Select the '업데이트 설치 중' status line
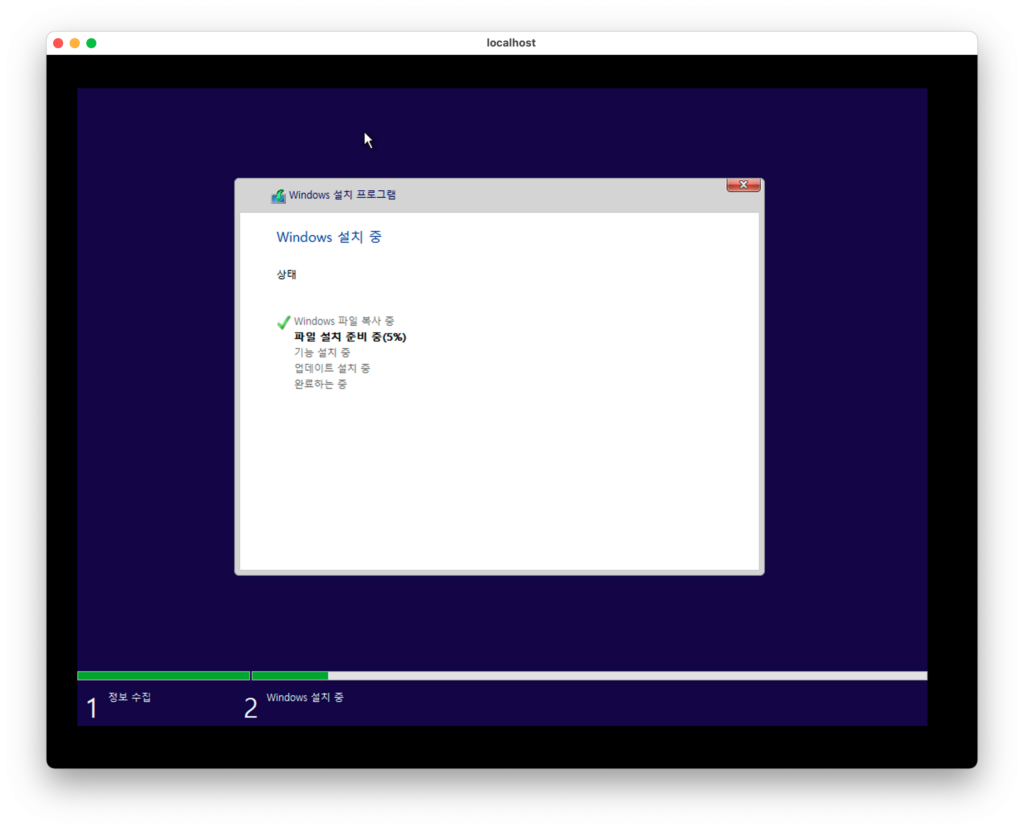Screen dimensions: 1024x830 pos(332,368)
